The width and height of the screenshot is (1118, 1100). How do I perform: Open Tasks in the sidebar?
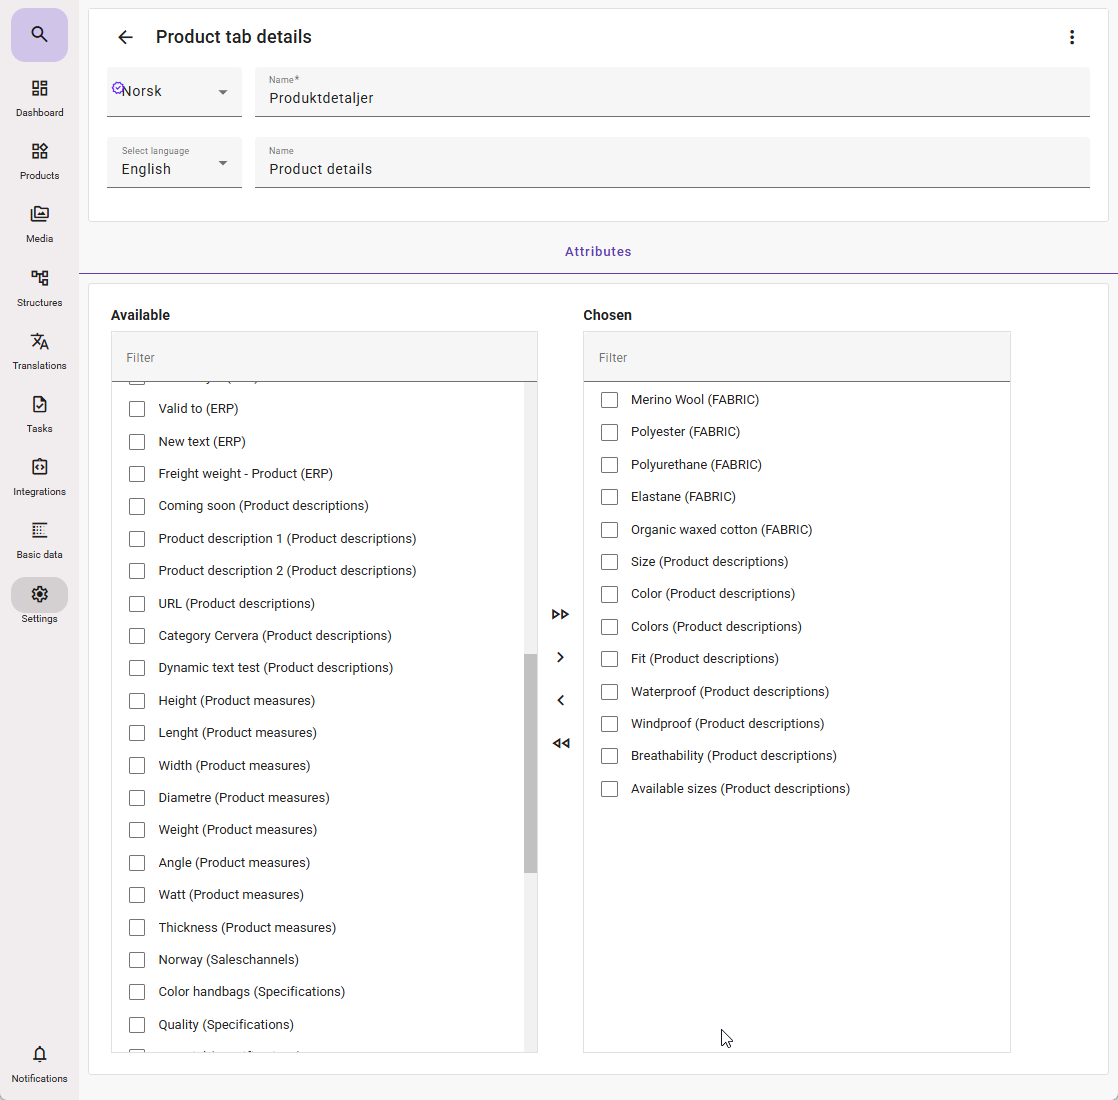(39, 413)
